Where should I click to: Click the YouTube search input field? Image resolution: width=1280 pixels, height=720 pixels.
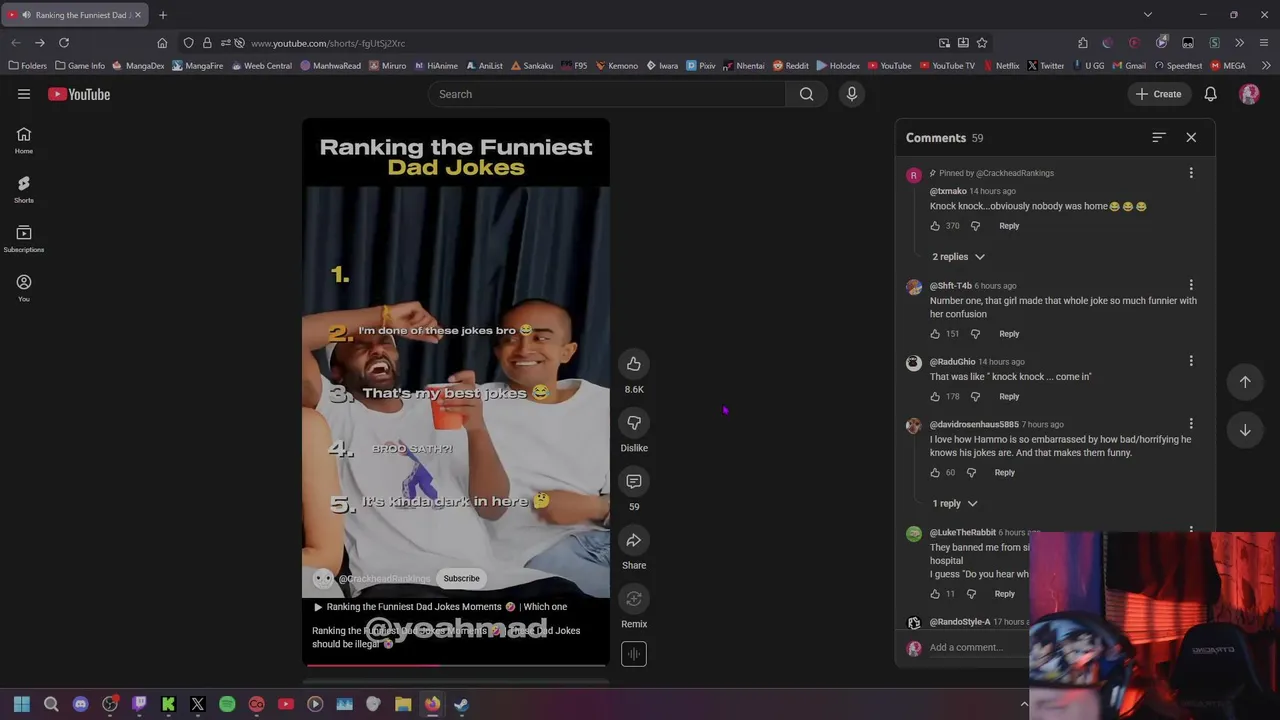607,94
